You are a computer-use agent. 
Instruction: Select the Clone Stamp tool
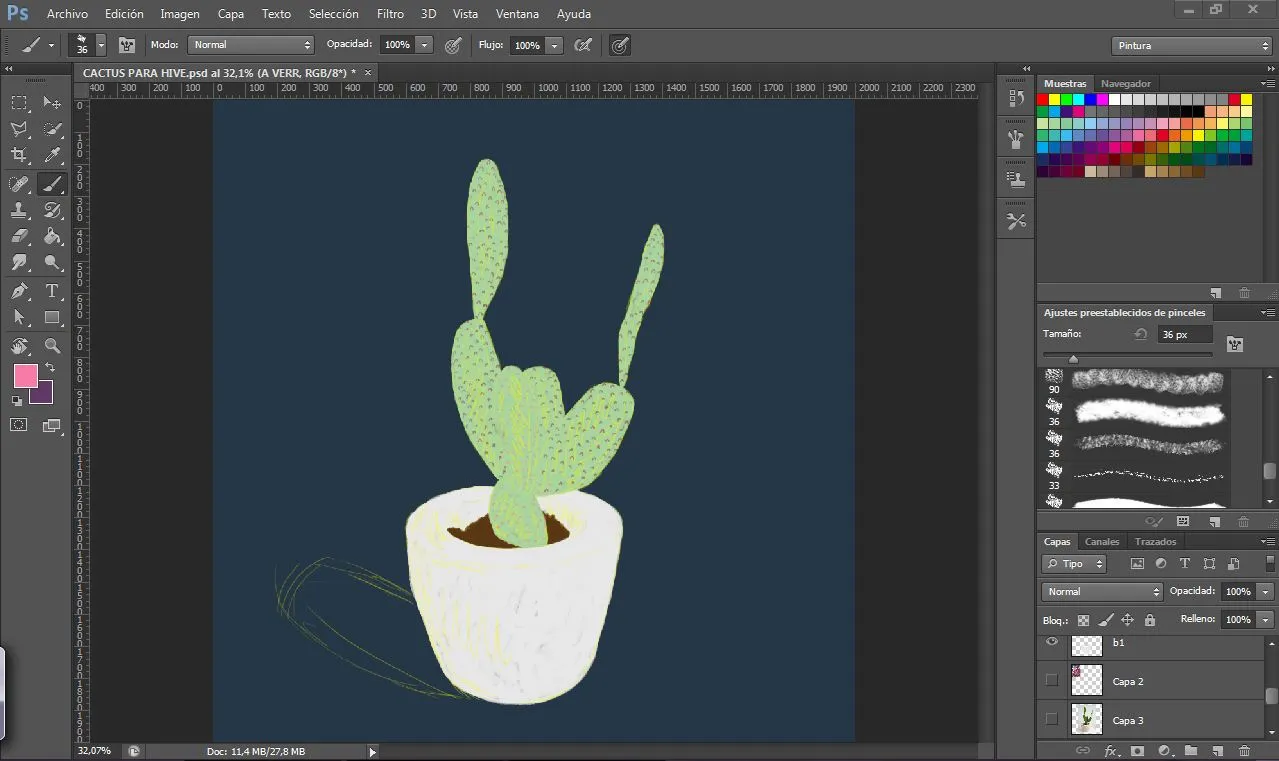pyautogui.click(x=19, y=210)
